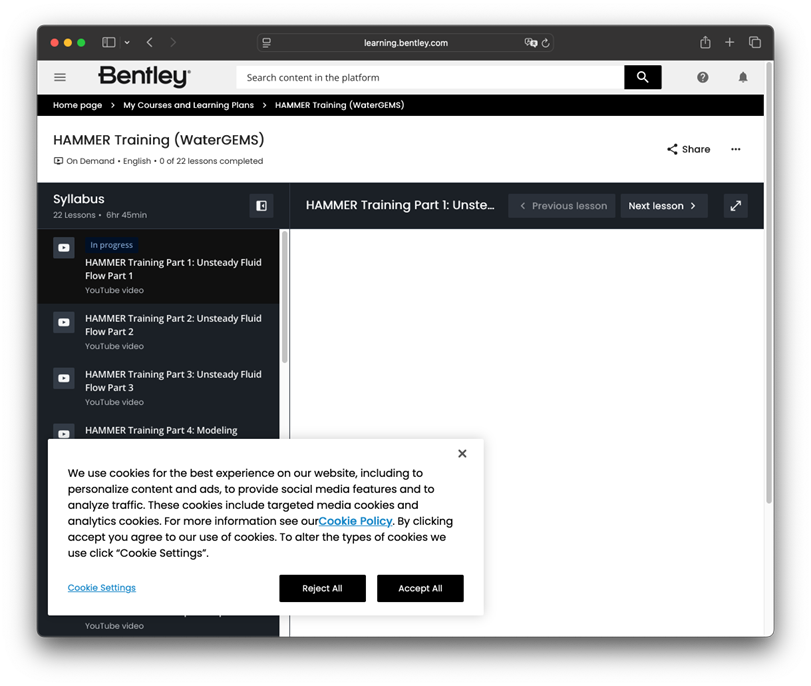The width and height of the screenshot is (811, 686).
Task: Click video icon for HAMMER Training Part 1
Action: click(64, 248)
